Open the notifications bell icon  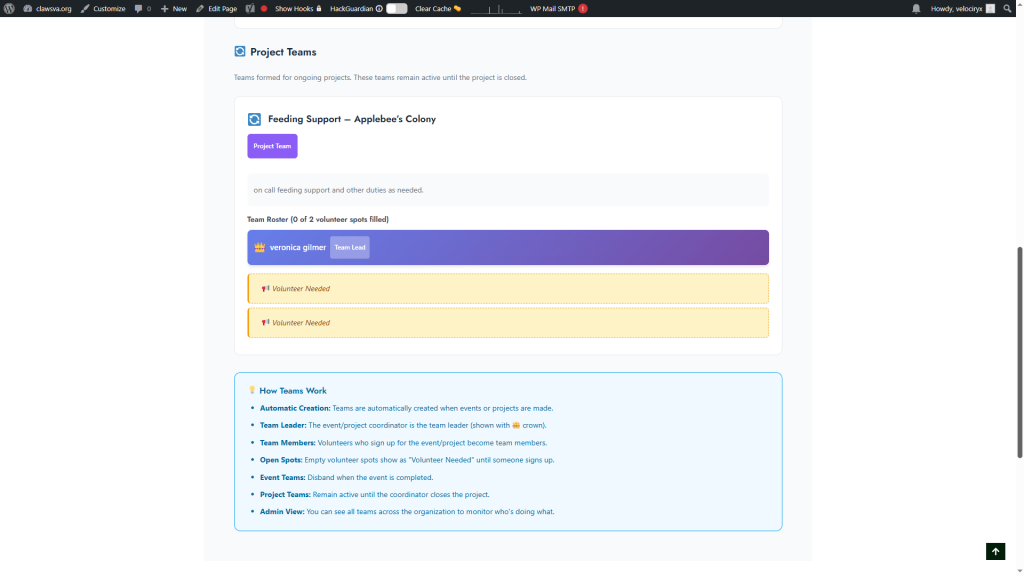[916, 8]
